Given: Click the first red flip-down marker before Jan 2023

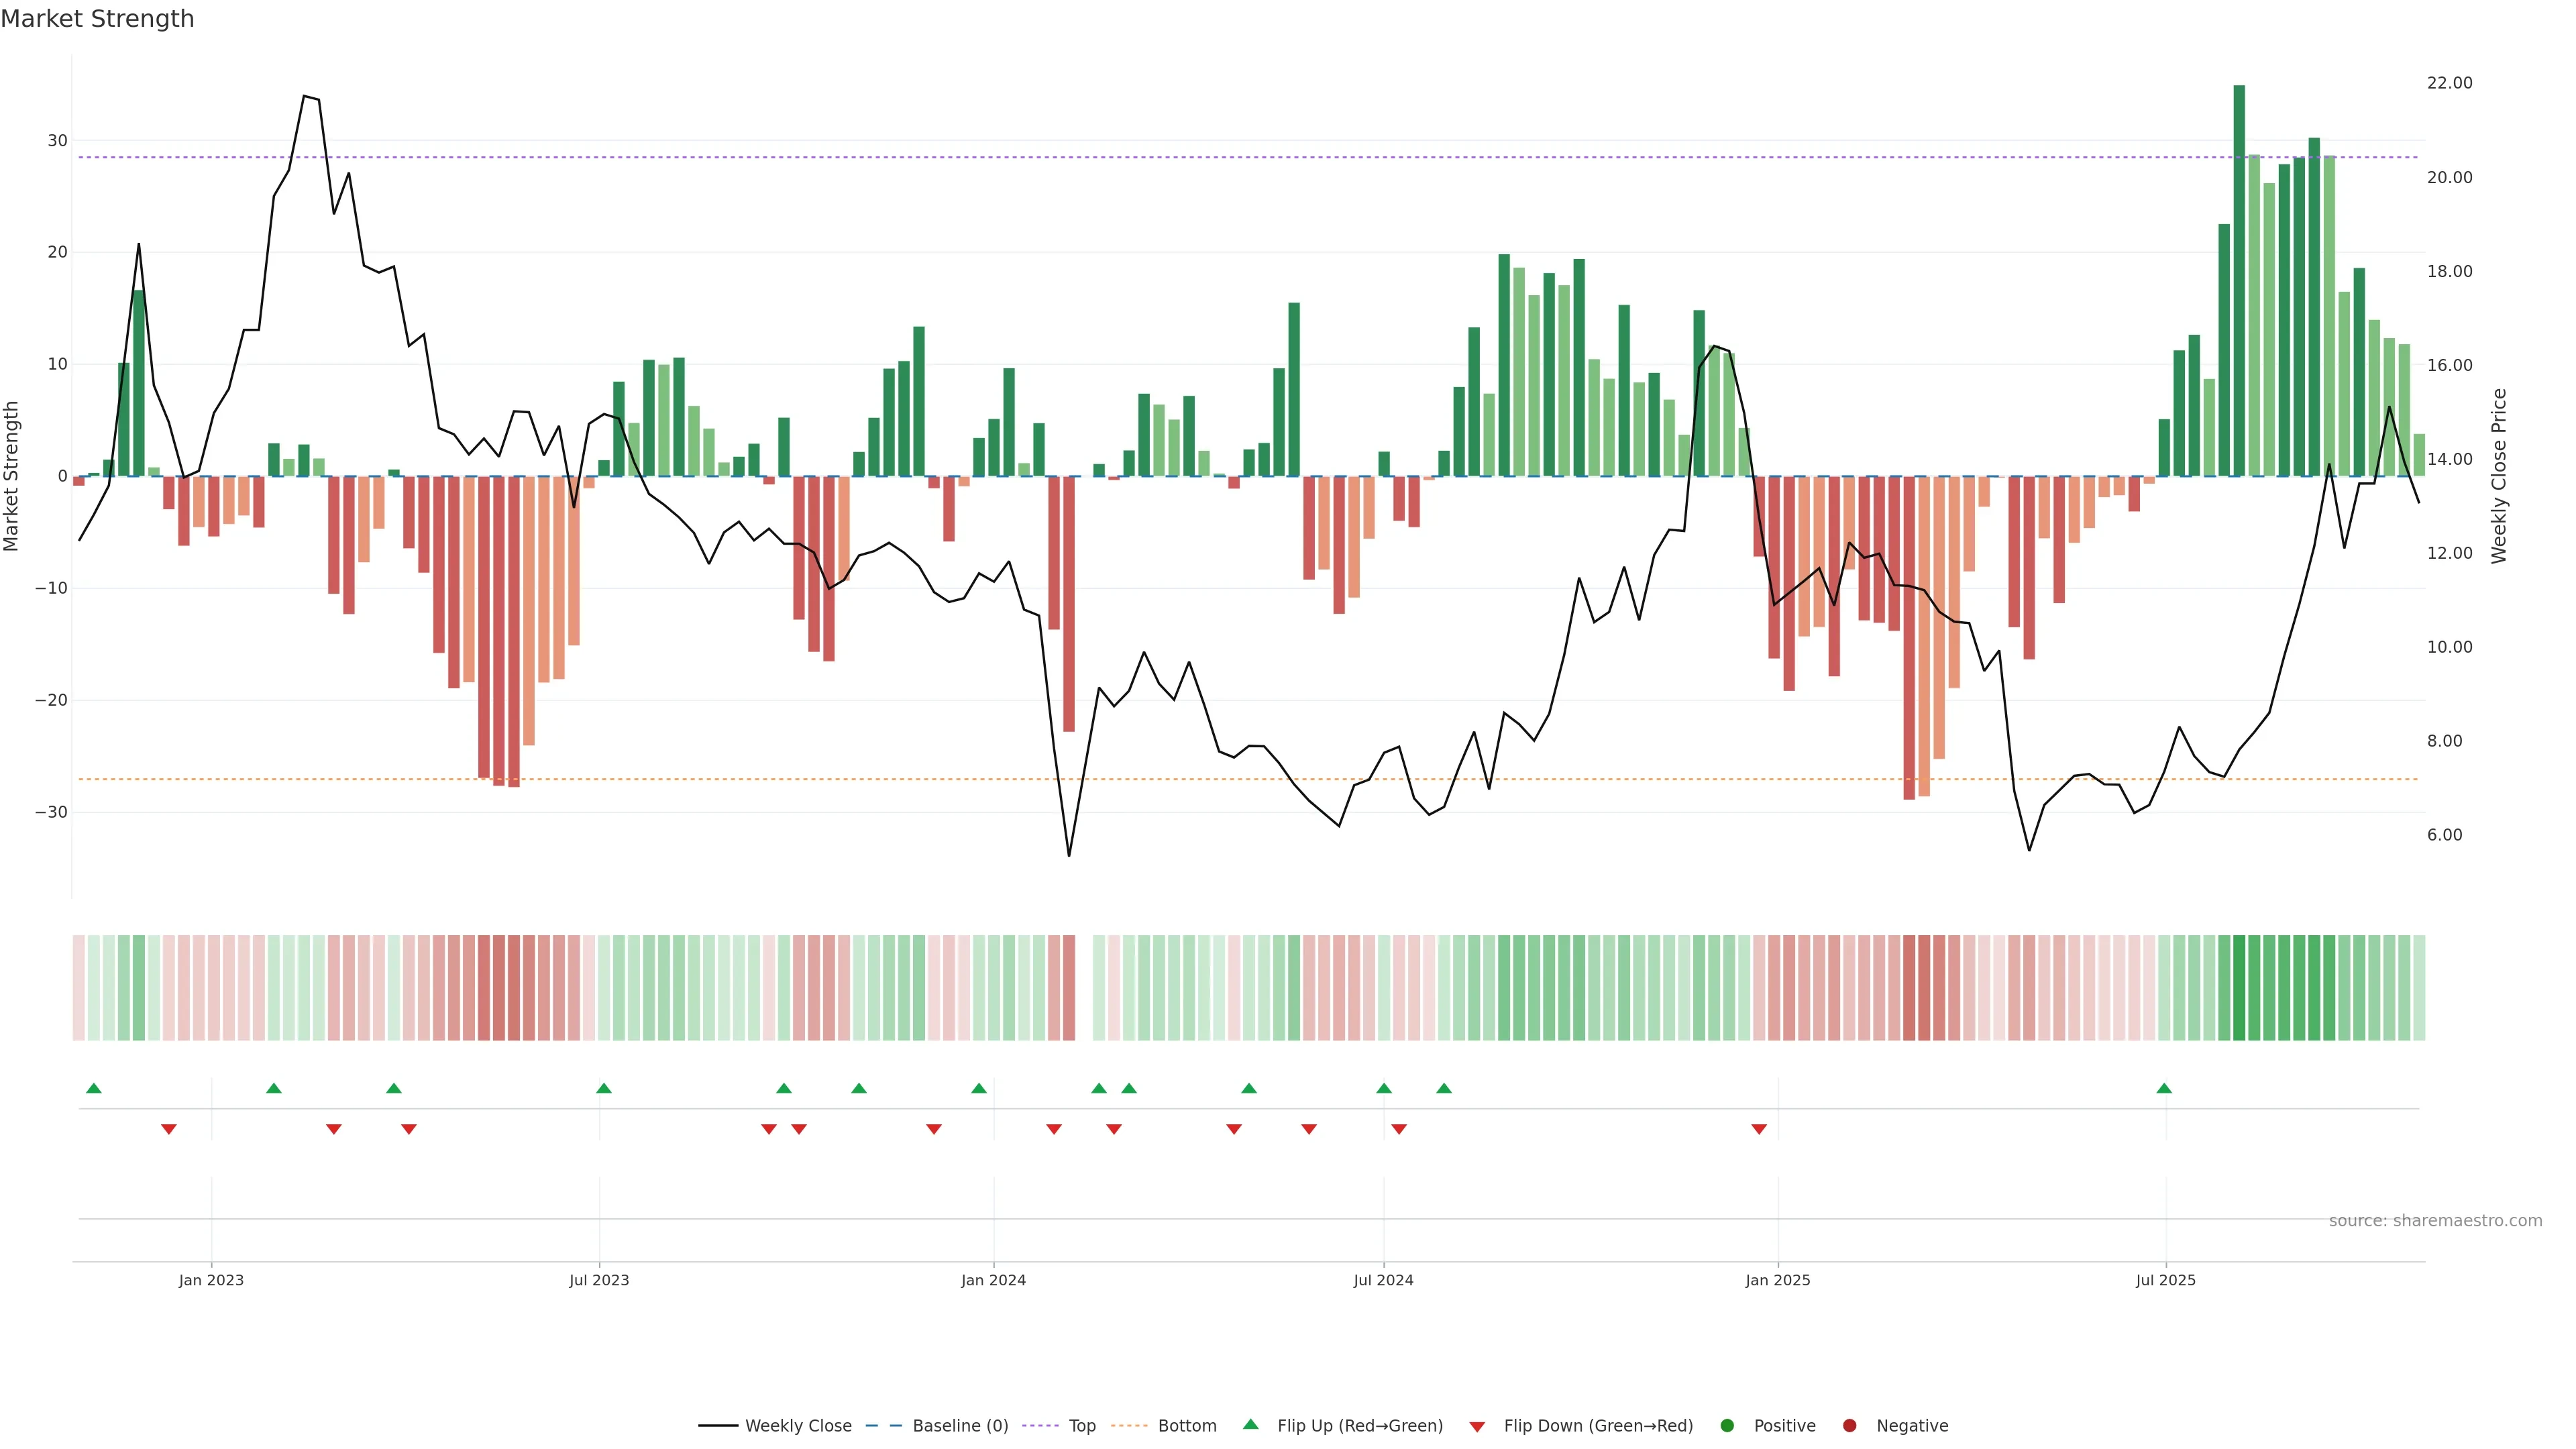Looking at the screenshot, I should (169, 1129).
